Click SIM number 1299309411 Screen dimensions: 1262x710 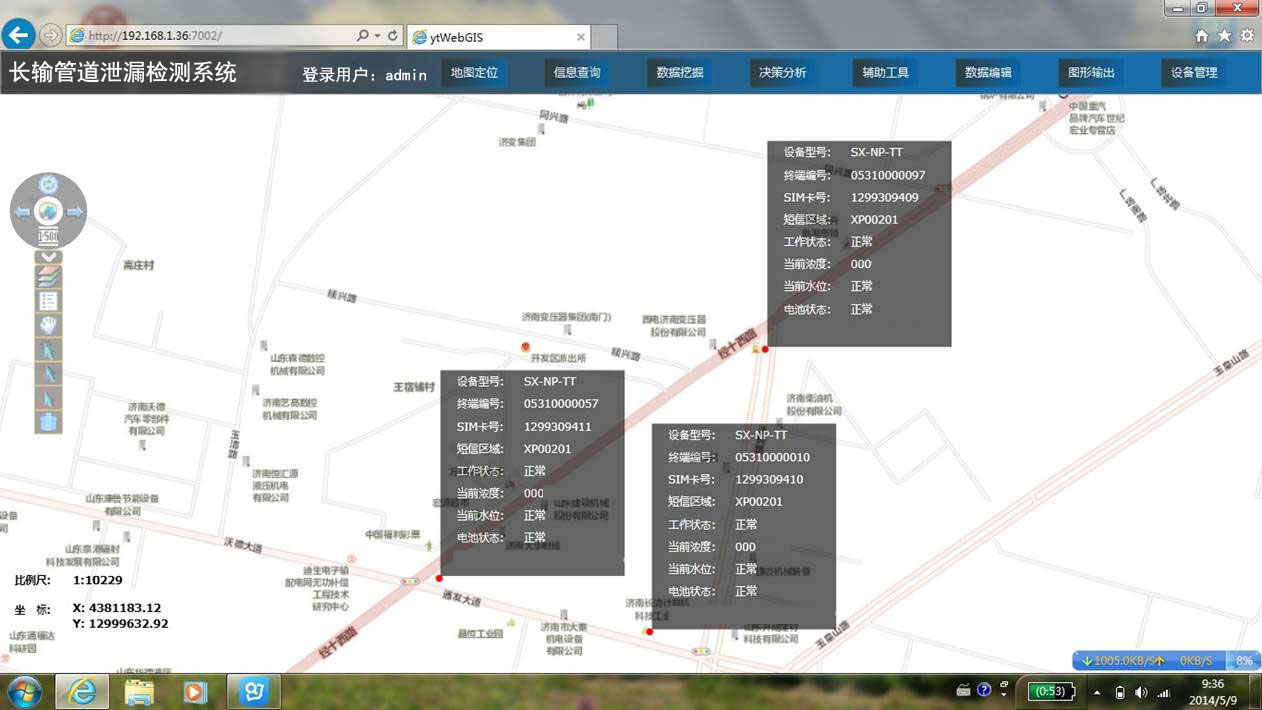557,426
